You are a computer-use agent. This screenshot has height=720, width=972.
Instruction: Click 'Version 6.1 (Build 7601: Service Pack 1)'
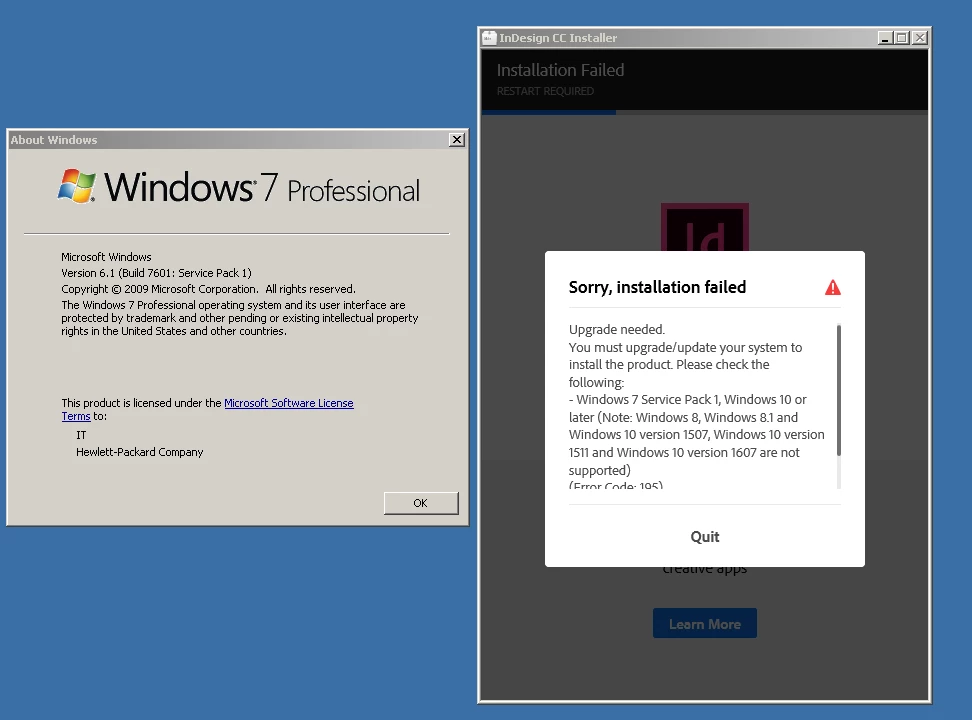(x=156, y=273)
